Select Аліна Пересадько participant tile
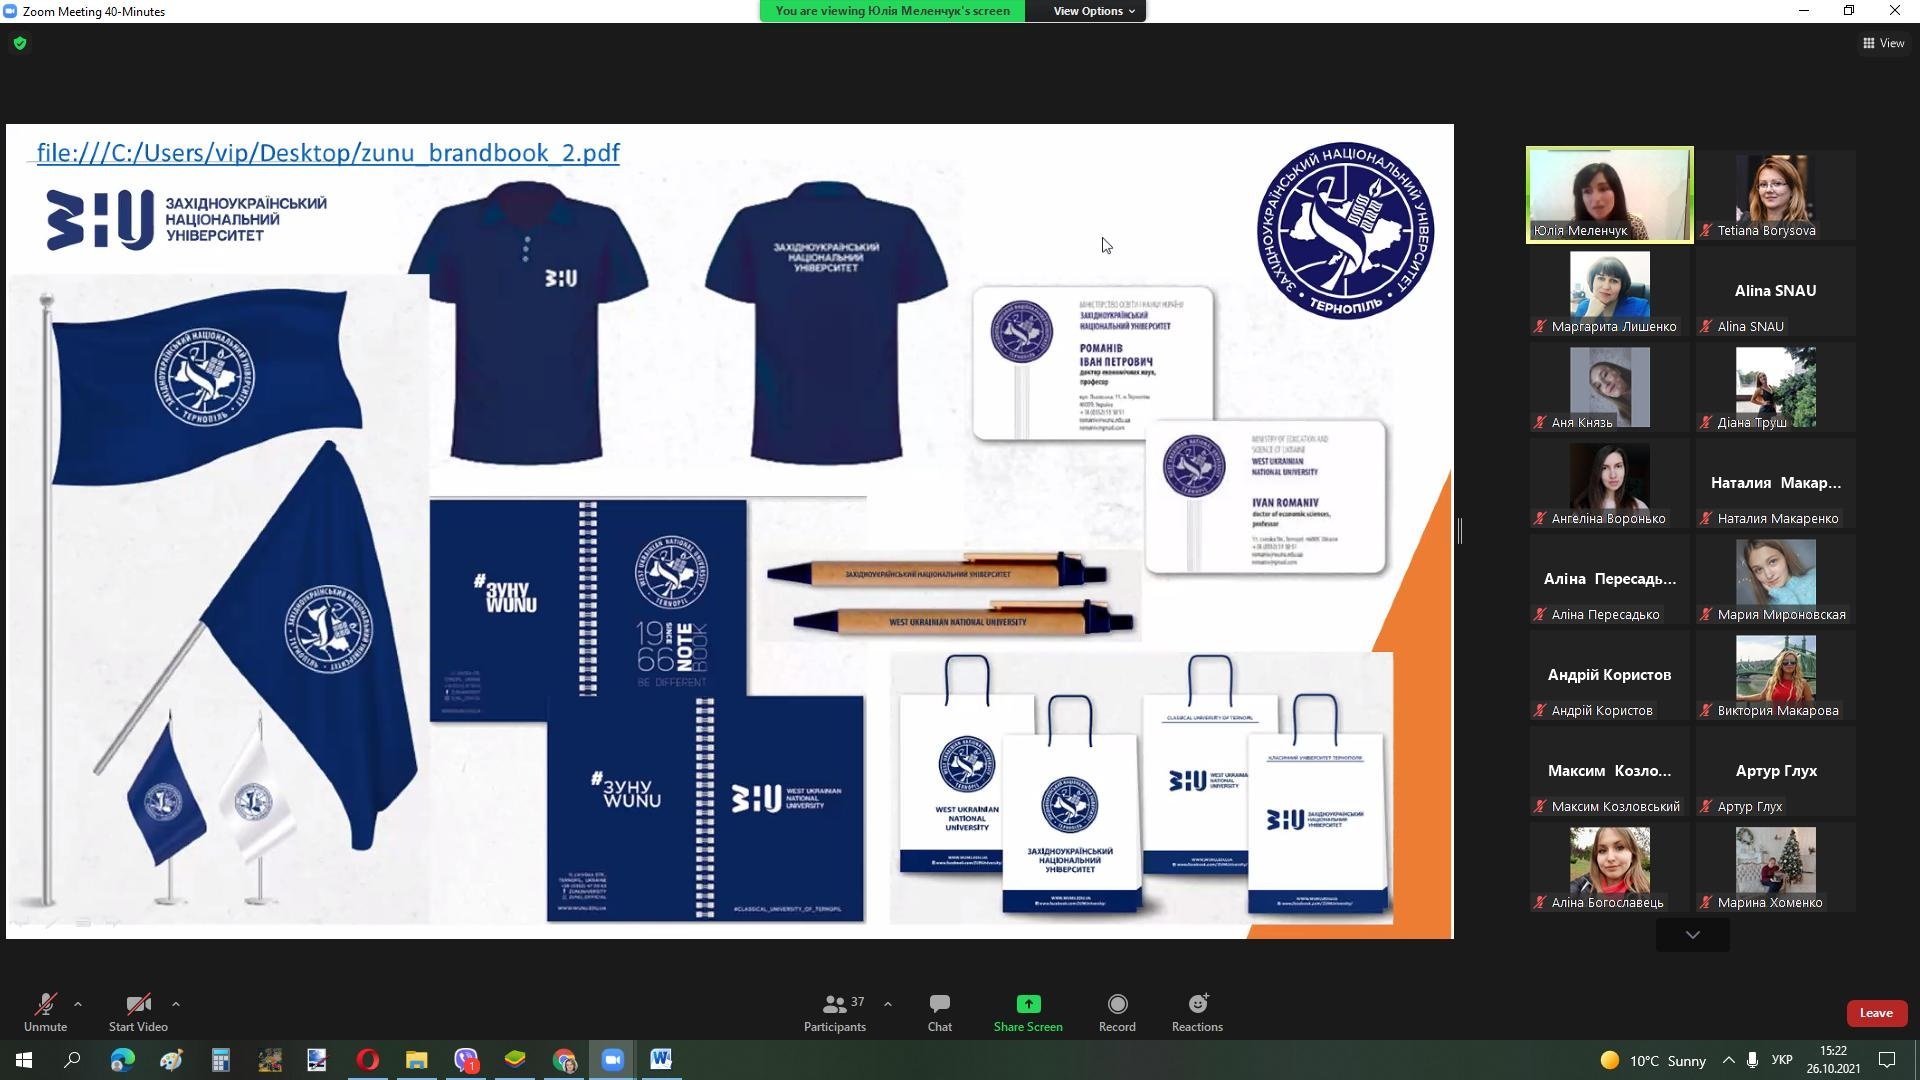This screenshot has height=1080, width=1920. tap(1609, 579)
